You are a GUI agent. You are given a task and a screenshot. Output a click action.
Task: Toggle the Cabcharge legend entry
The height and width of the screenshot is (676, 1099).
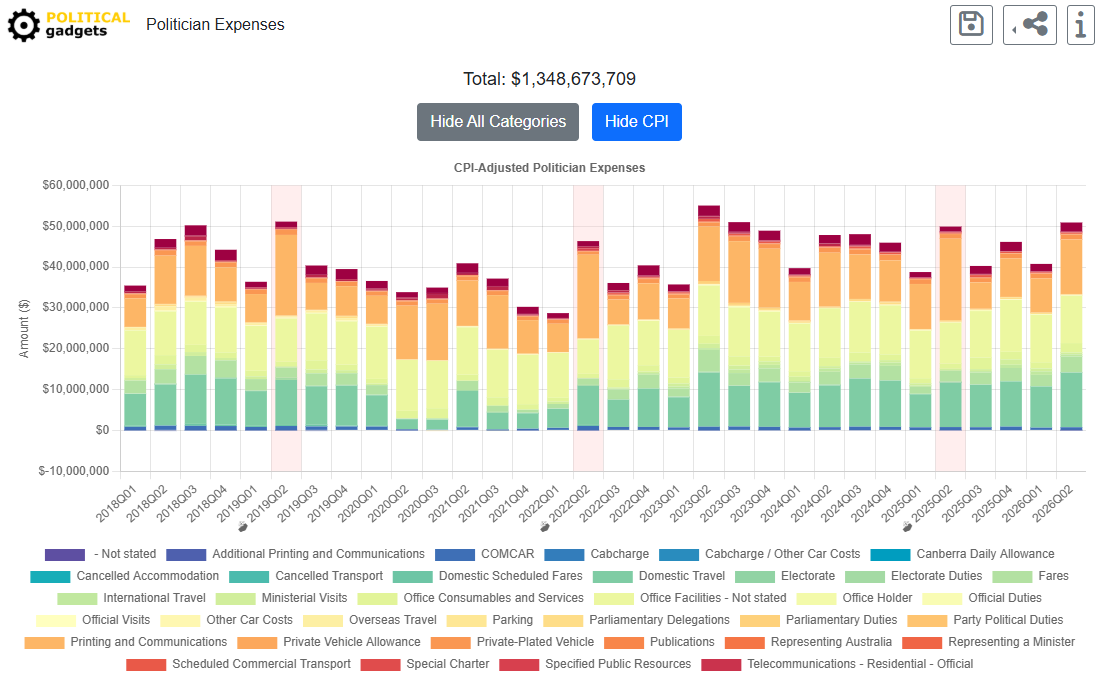pos(595,554)
